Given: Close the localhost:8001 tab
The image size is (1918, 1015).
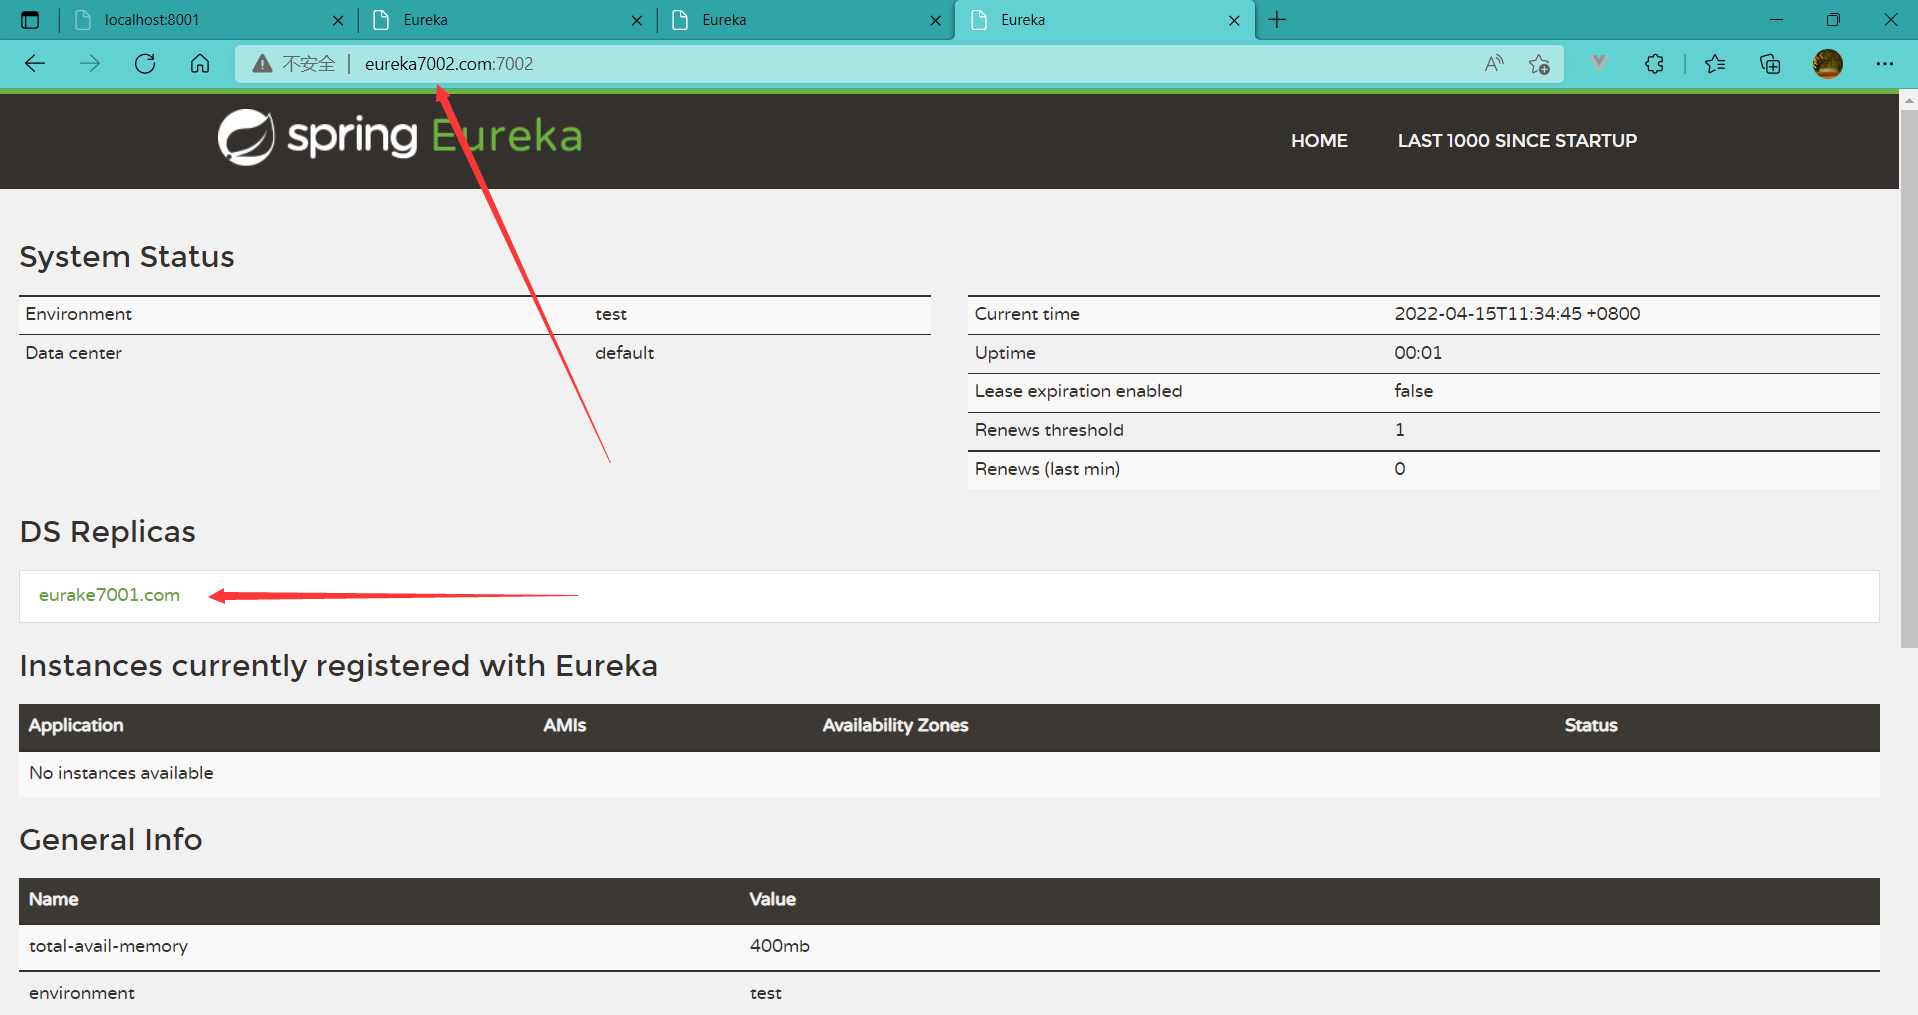Looking at the screenshot, I should [x=338, y=20].
